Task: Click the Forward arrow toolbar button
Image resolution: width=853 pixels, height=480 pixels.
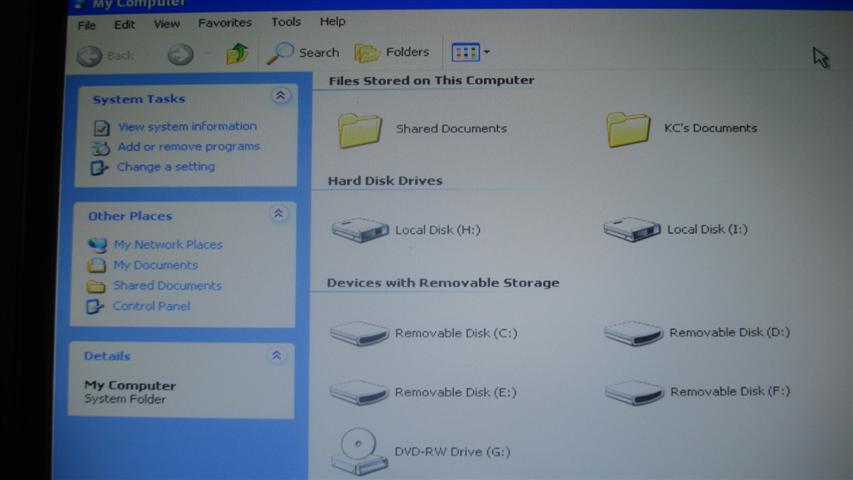Action: [x=181, y=54]
